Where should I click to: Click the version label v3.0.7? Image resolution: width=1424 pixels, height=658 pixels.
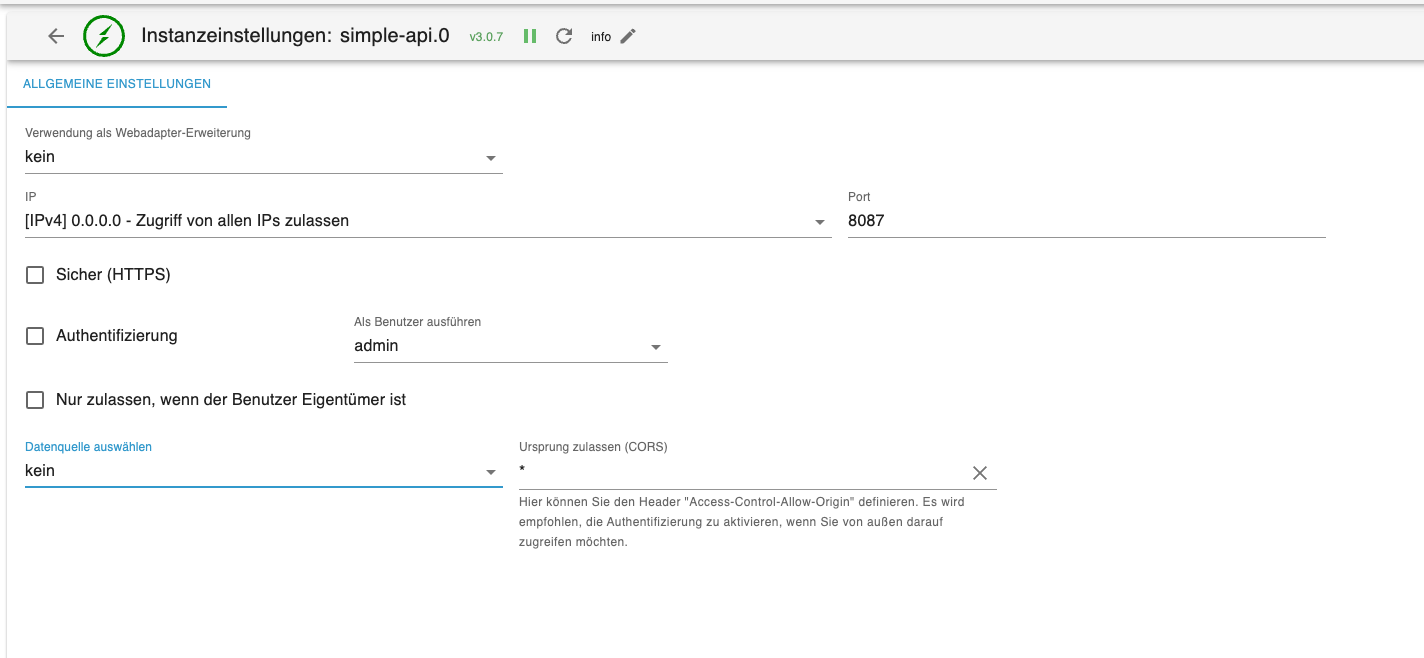pyautogui.click(x=486, y=37)
